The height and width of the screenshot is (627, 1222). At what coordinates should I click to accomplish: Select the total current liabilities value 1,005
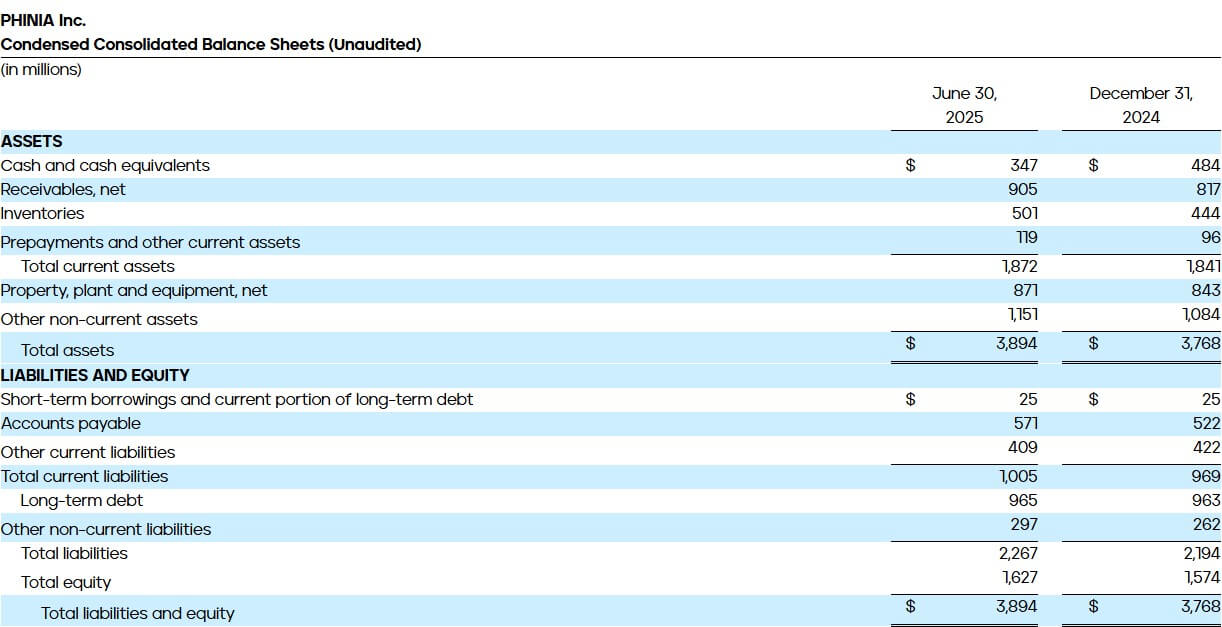pyautogui.click(x=1020, y=477)
